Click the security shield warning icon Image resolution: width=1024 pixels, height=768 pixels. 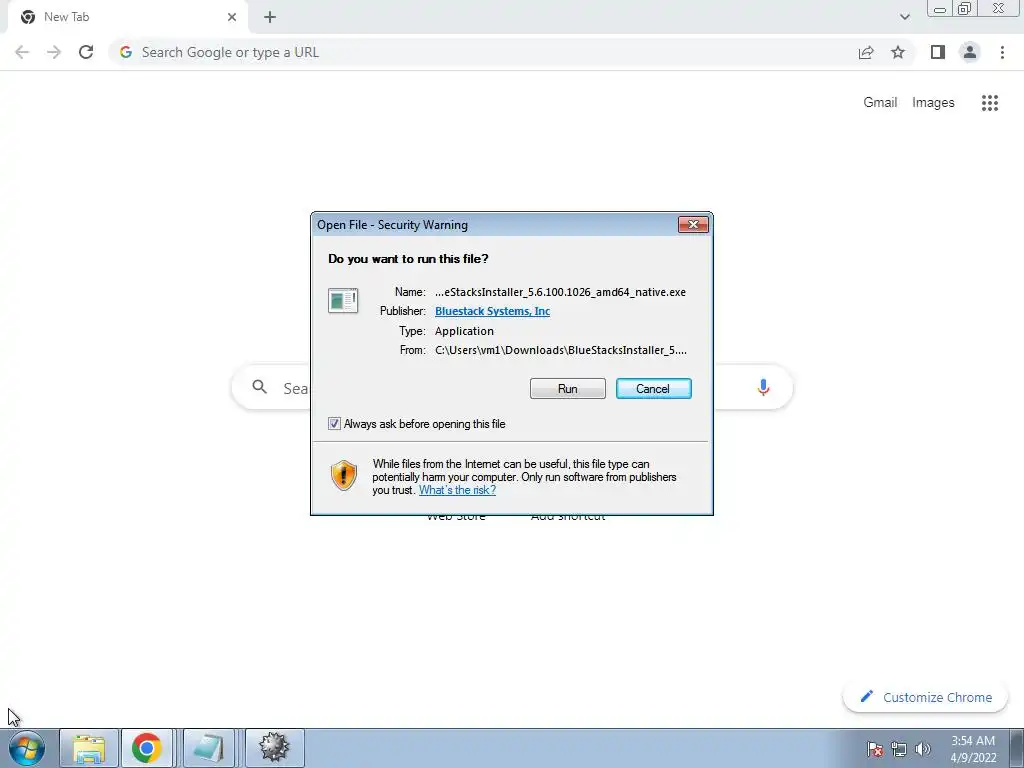pyautogui.click(x=344, y=475)
